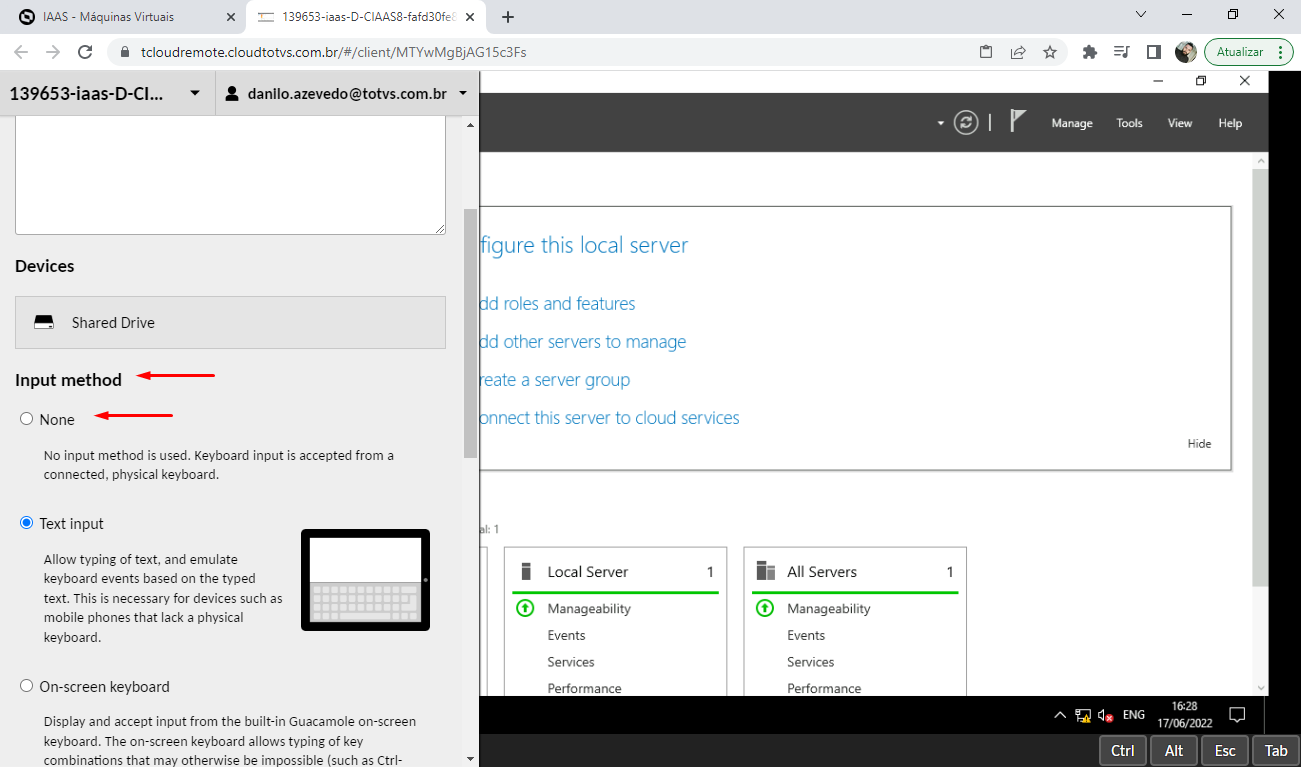
Task: Toggle Chrome side panel icon
Action: click(1154, 52)
